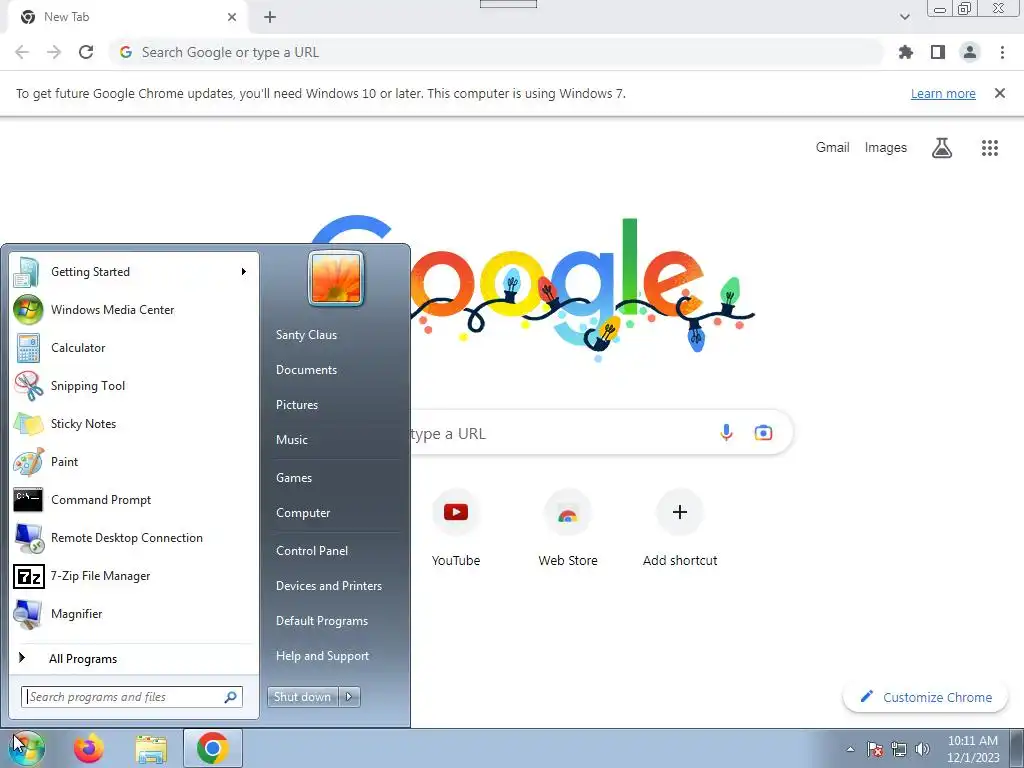Click the Shut down button
Screen dimensions: 1024x768
tap(303, 697)
